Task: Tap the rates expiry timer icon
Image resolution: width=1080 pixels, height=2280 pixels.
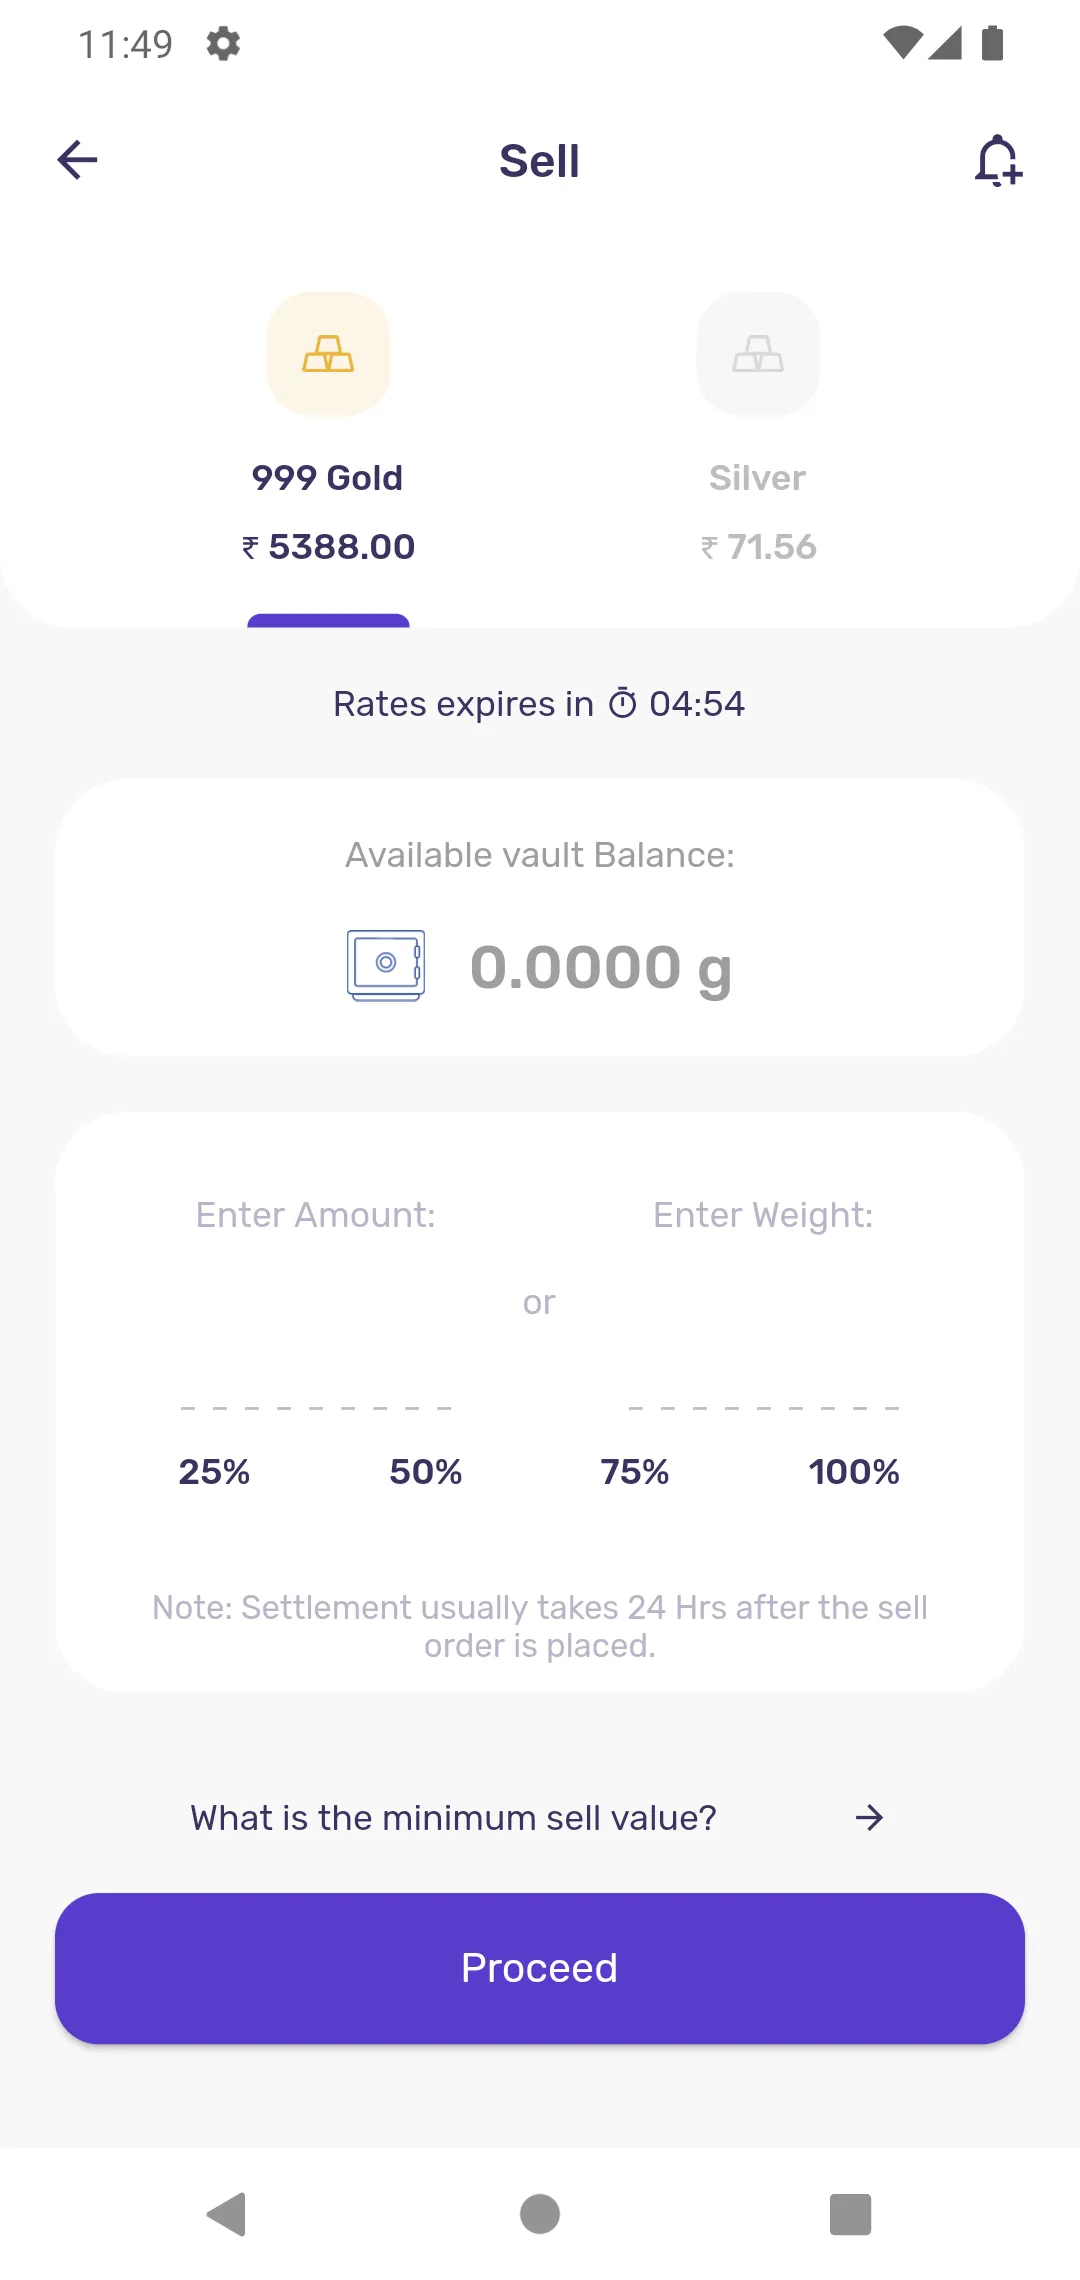Action: pyautogui.click(x=622, y=703)
